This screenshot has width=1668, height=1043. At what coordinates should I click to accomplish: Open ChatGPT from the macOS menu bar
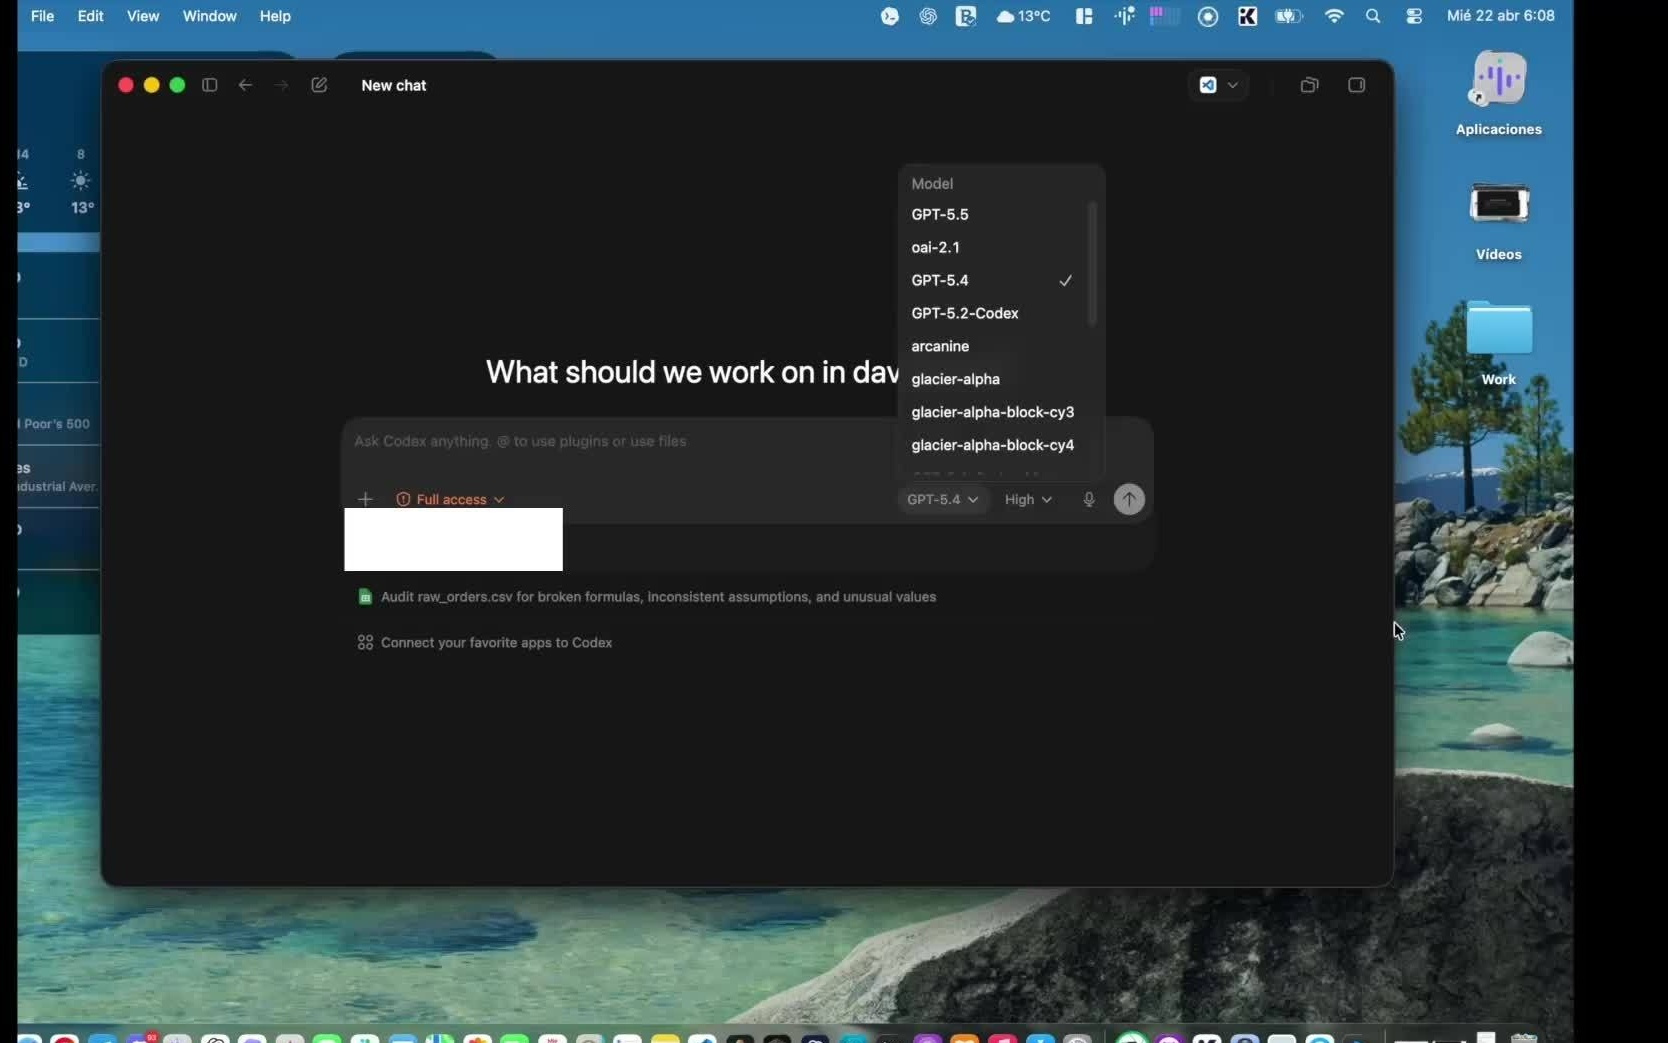pos(928,16)
